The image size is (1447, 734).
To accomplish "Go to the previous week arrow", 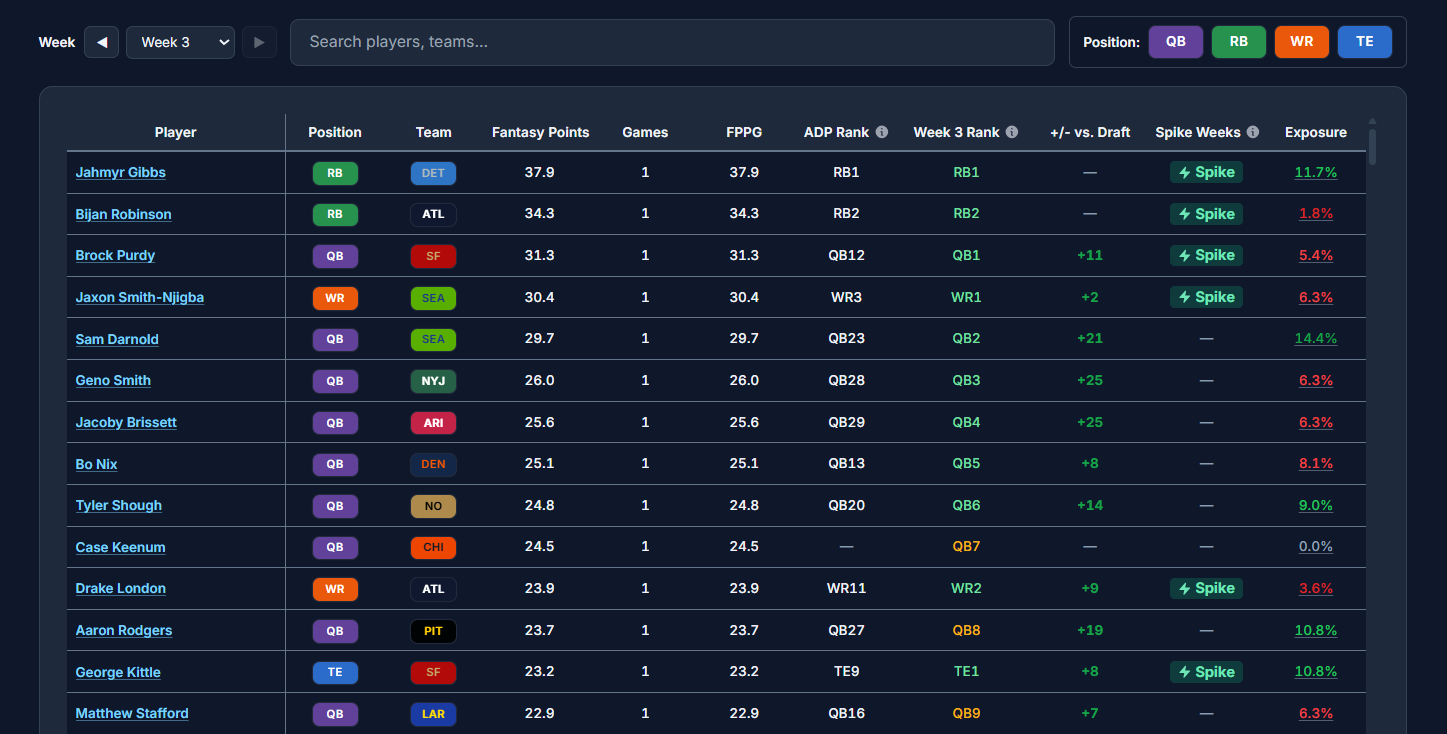I will tap(102, 42).
